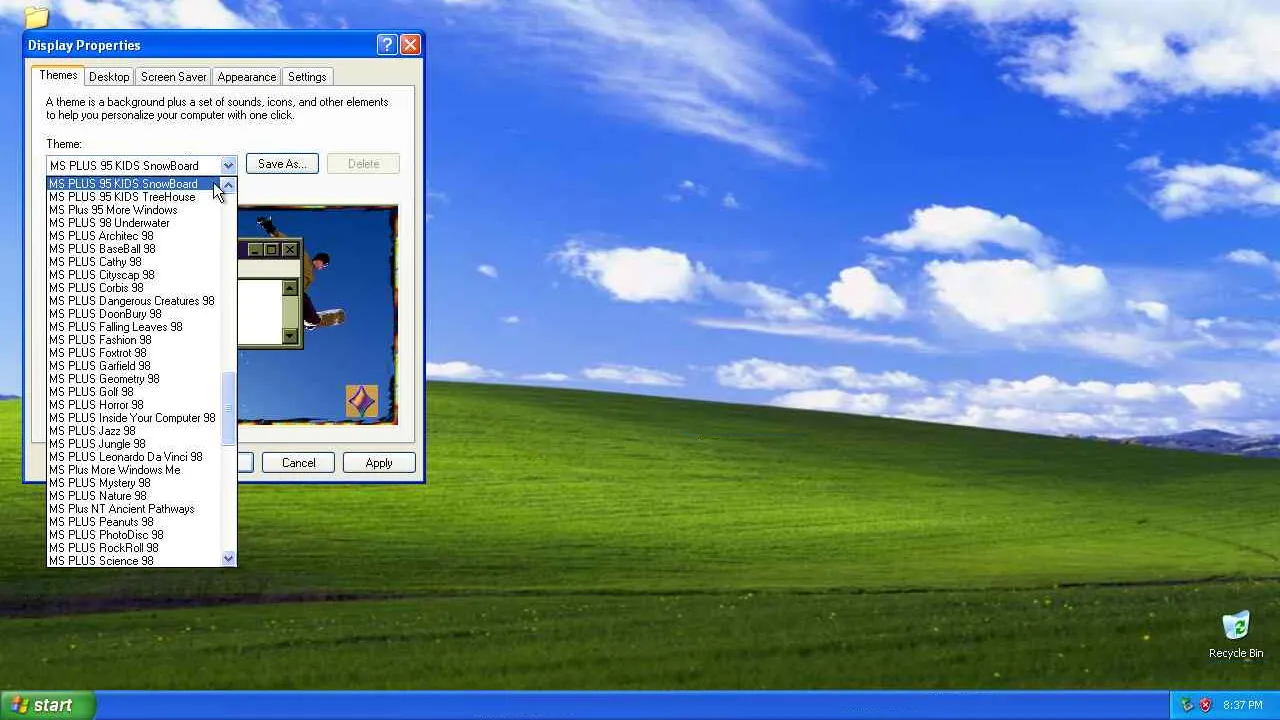Click the preview window's minimize button

(254, 249)
